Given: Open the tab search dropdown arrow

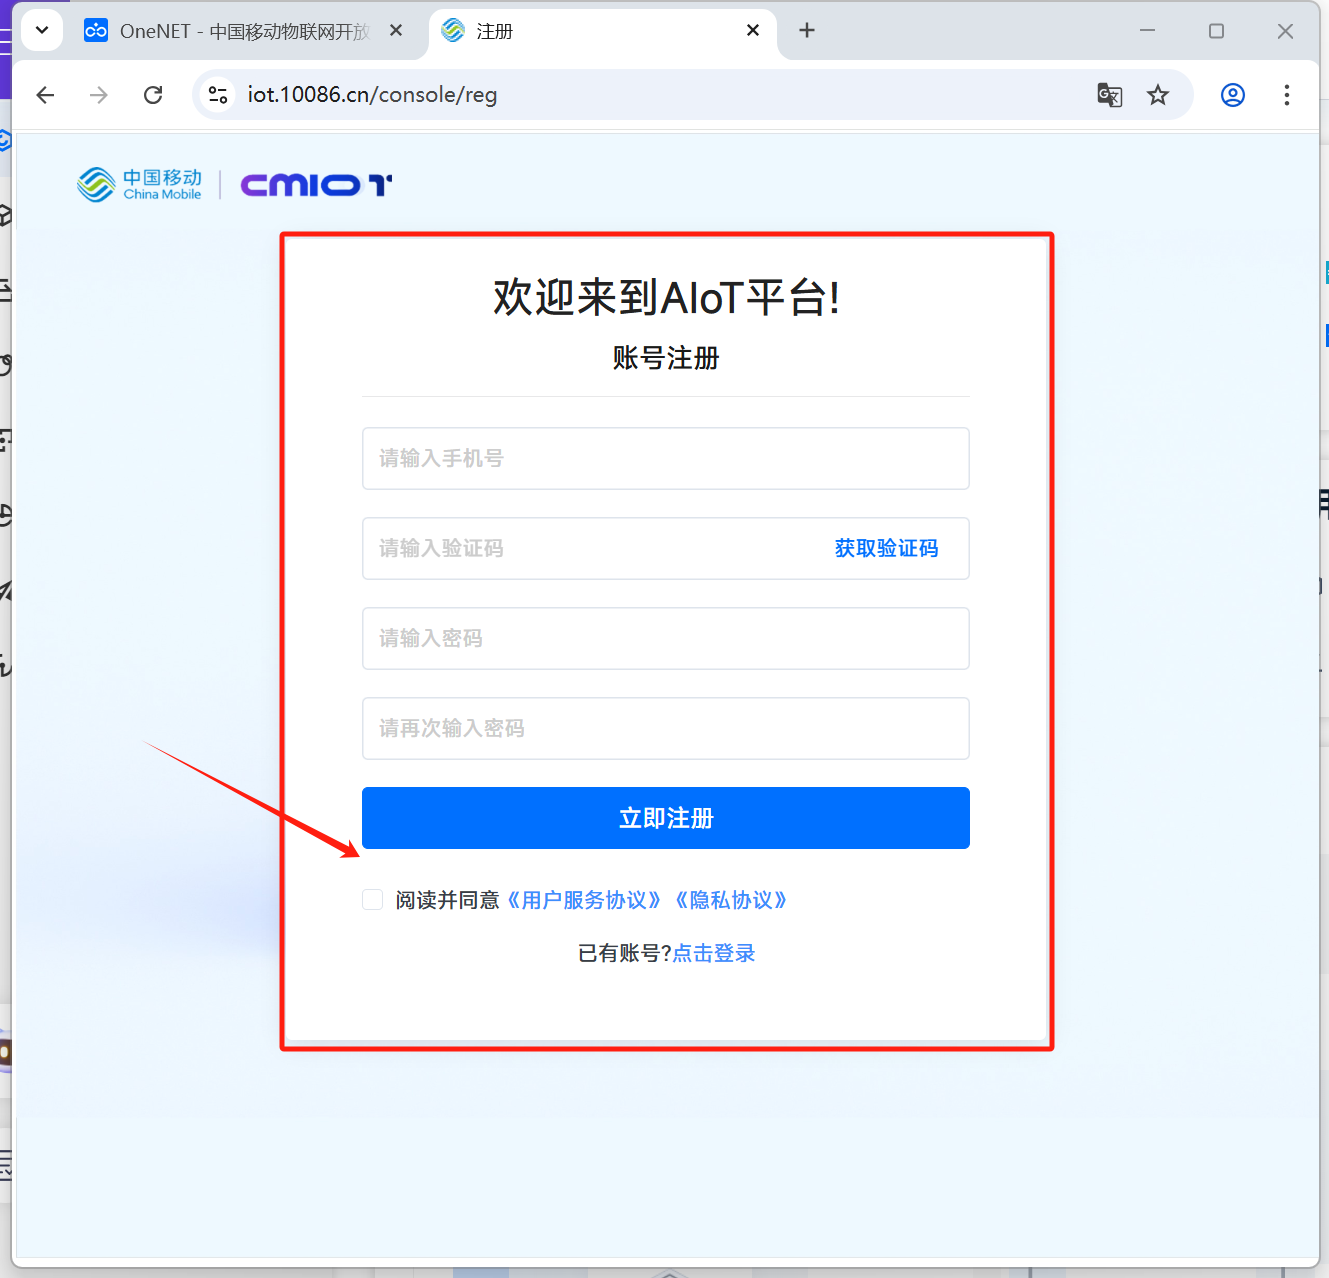Looking at the screenshot, I should click(x=42, y=30).
